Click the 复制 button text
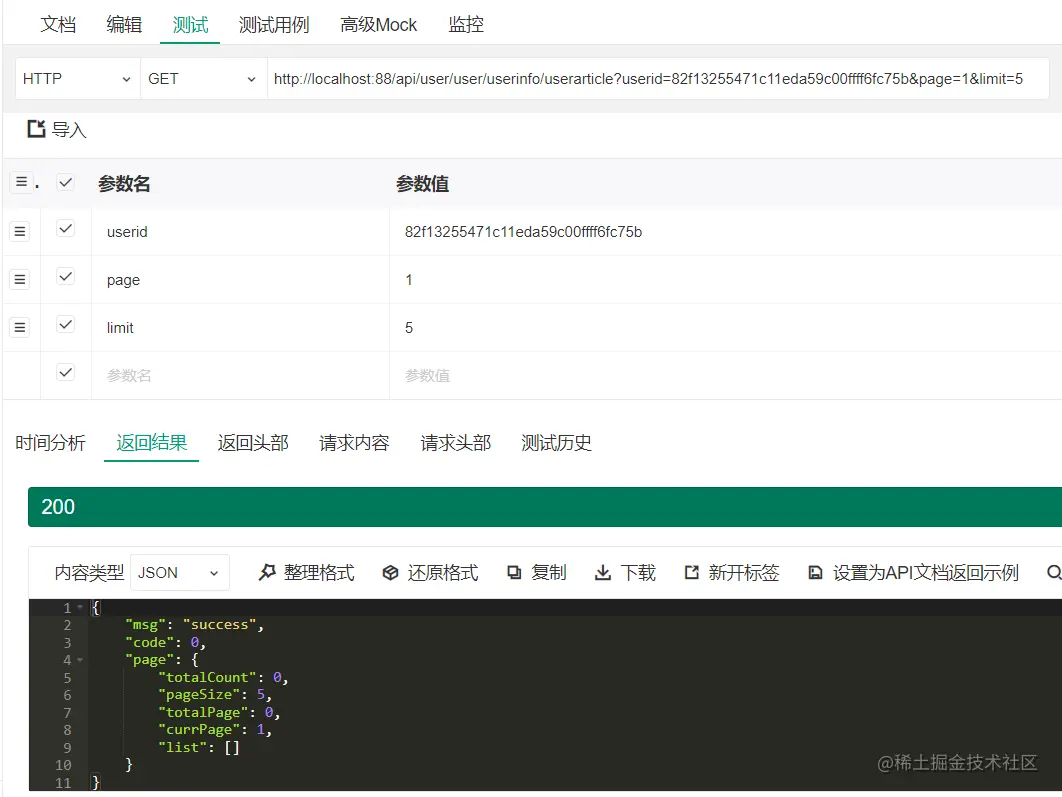1062x797 pixels. 549,573
